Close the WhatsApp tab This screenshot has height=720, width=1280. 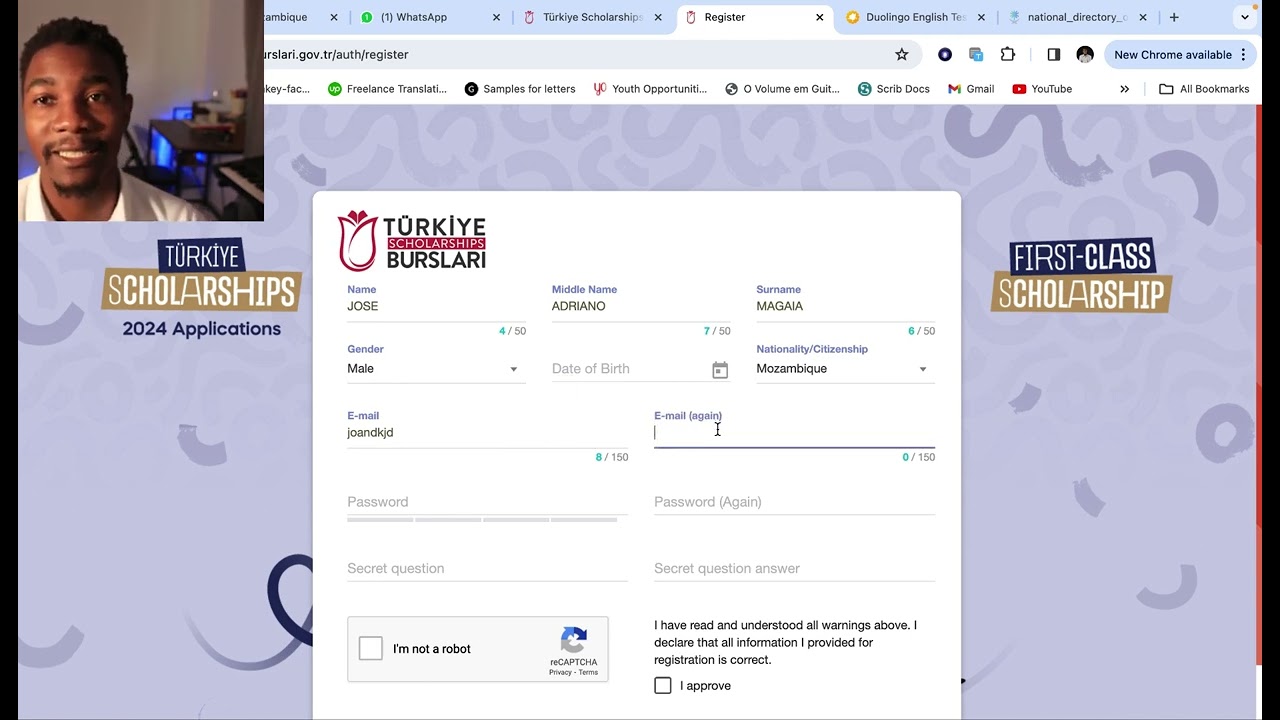[497, 17]
